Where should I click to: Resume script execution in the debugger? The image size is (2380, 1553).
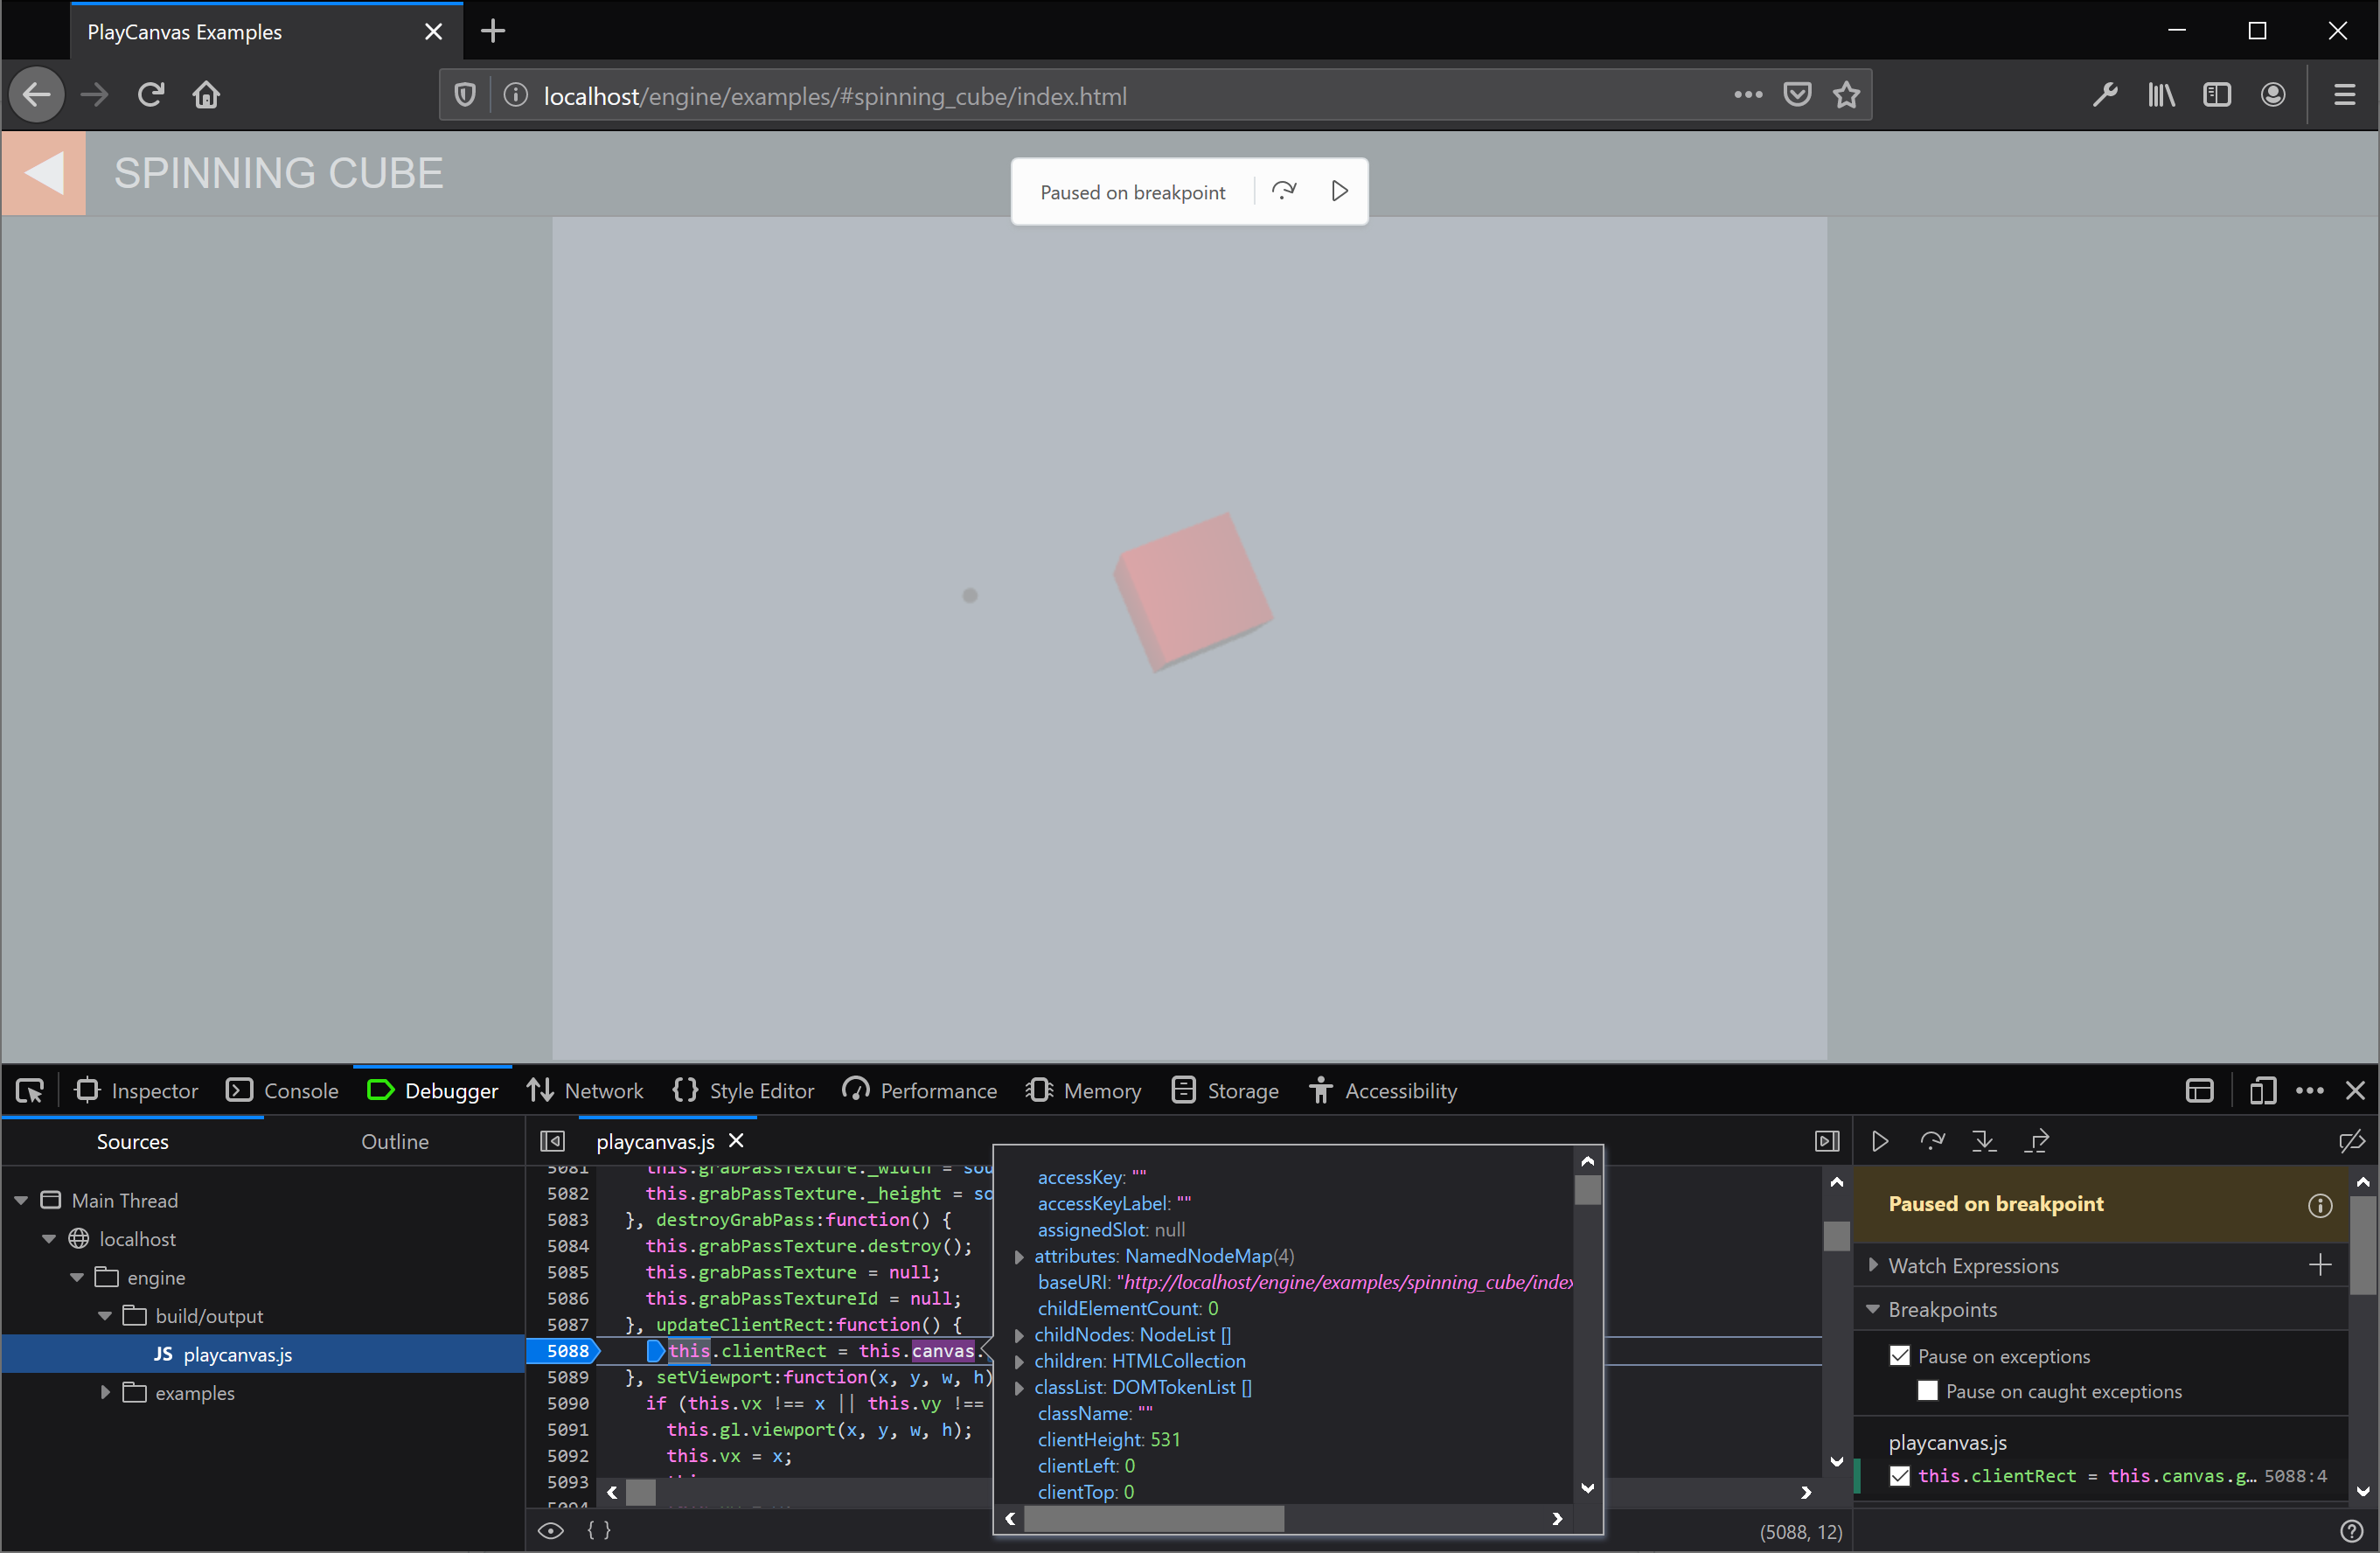click(1879, 1140)
